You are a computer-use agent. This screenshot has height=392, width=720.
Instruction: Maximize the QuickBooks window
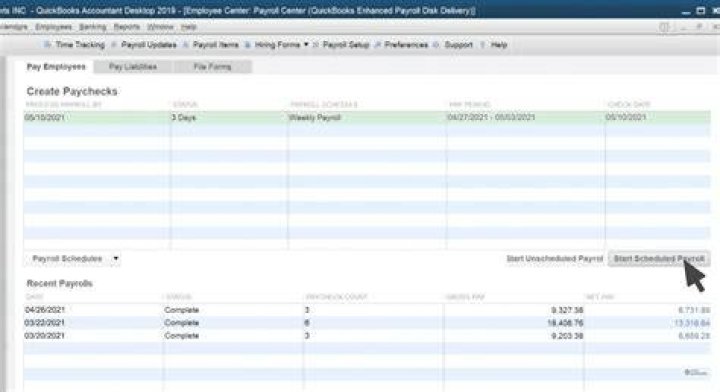pyautogui.click(x=701, y=10)
